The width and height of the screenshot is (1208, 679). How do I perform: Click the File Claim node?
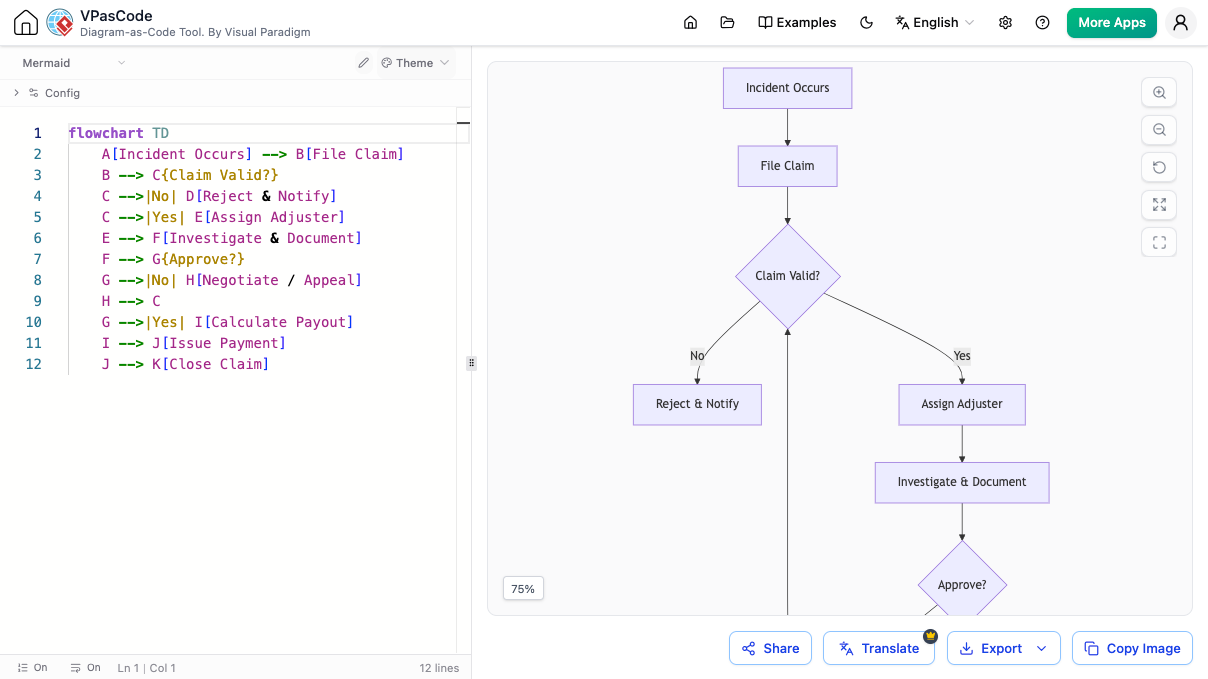(x=787, y=166)
